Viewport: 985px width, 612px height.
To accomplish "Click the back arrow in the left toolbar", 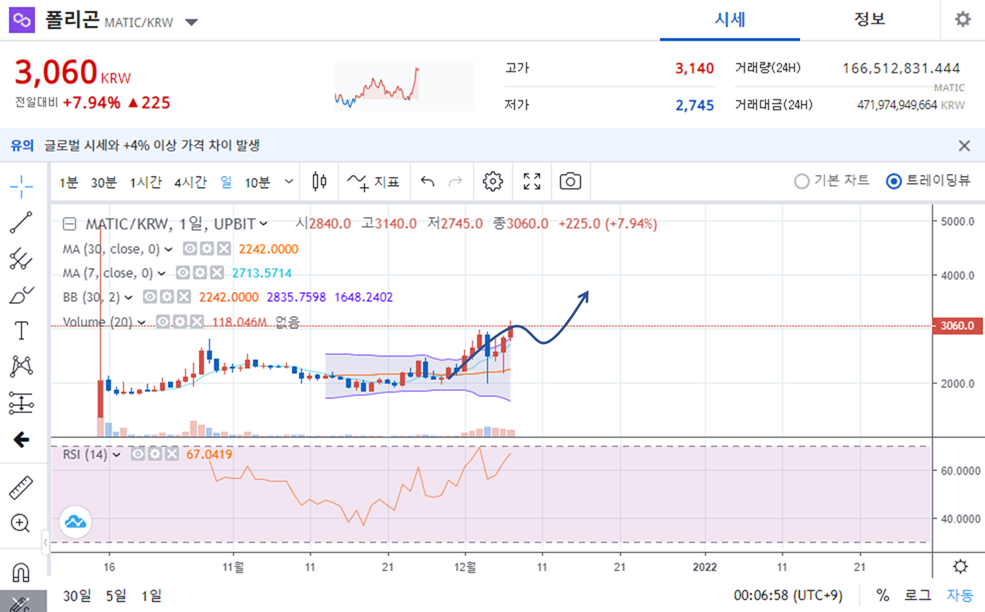I will pos(21,439).
